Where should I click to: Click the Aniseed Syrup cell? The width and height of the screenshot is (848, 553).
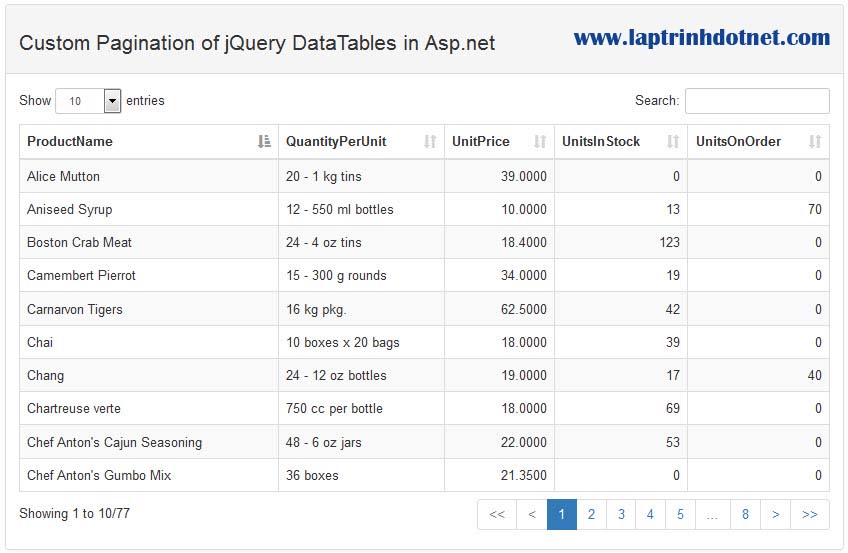point(149,209)
